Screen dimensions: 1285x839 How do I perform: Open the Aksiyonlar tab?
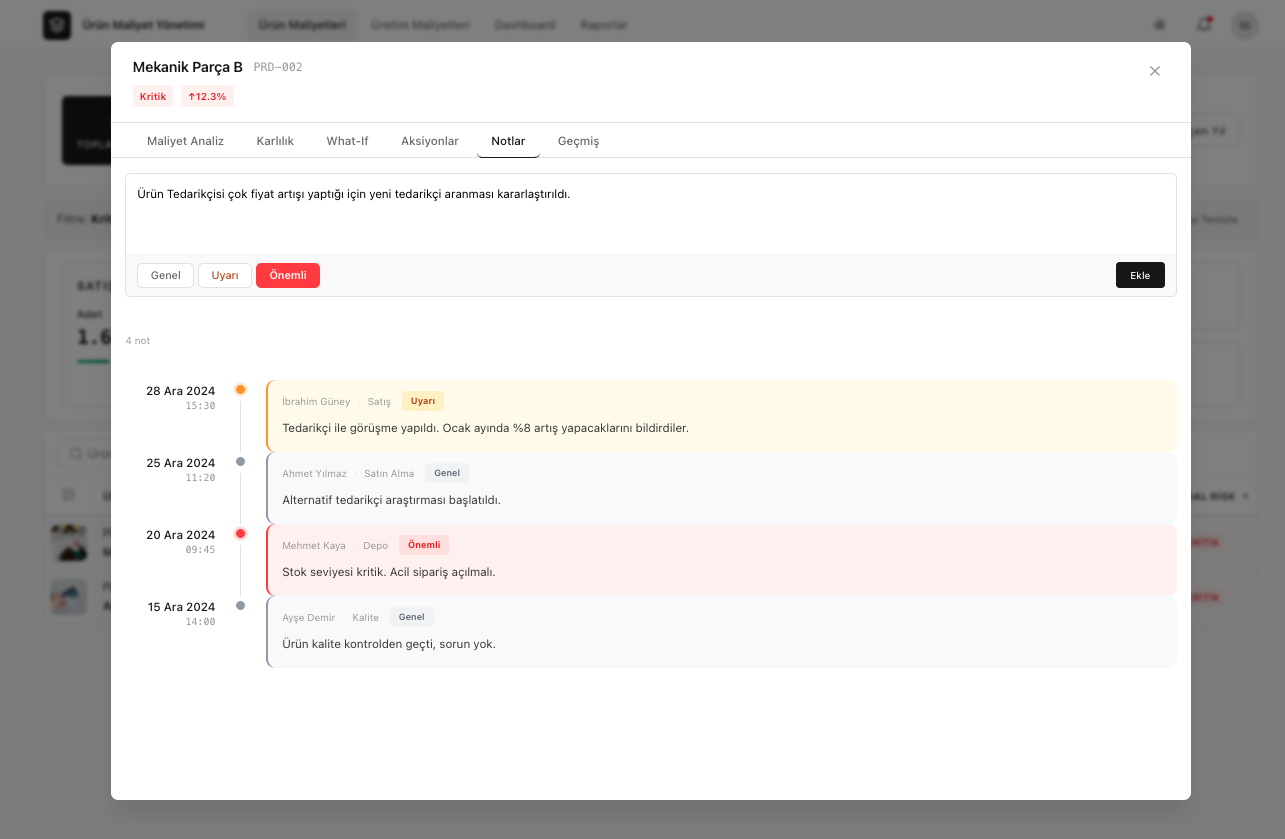(x=430, y=141)
